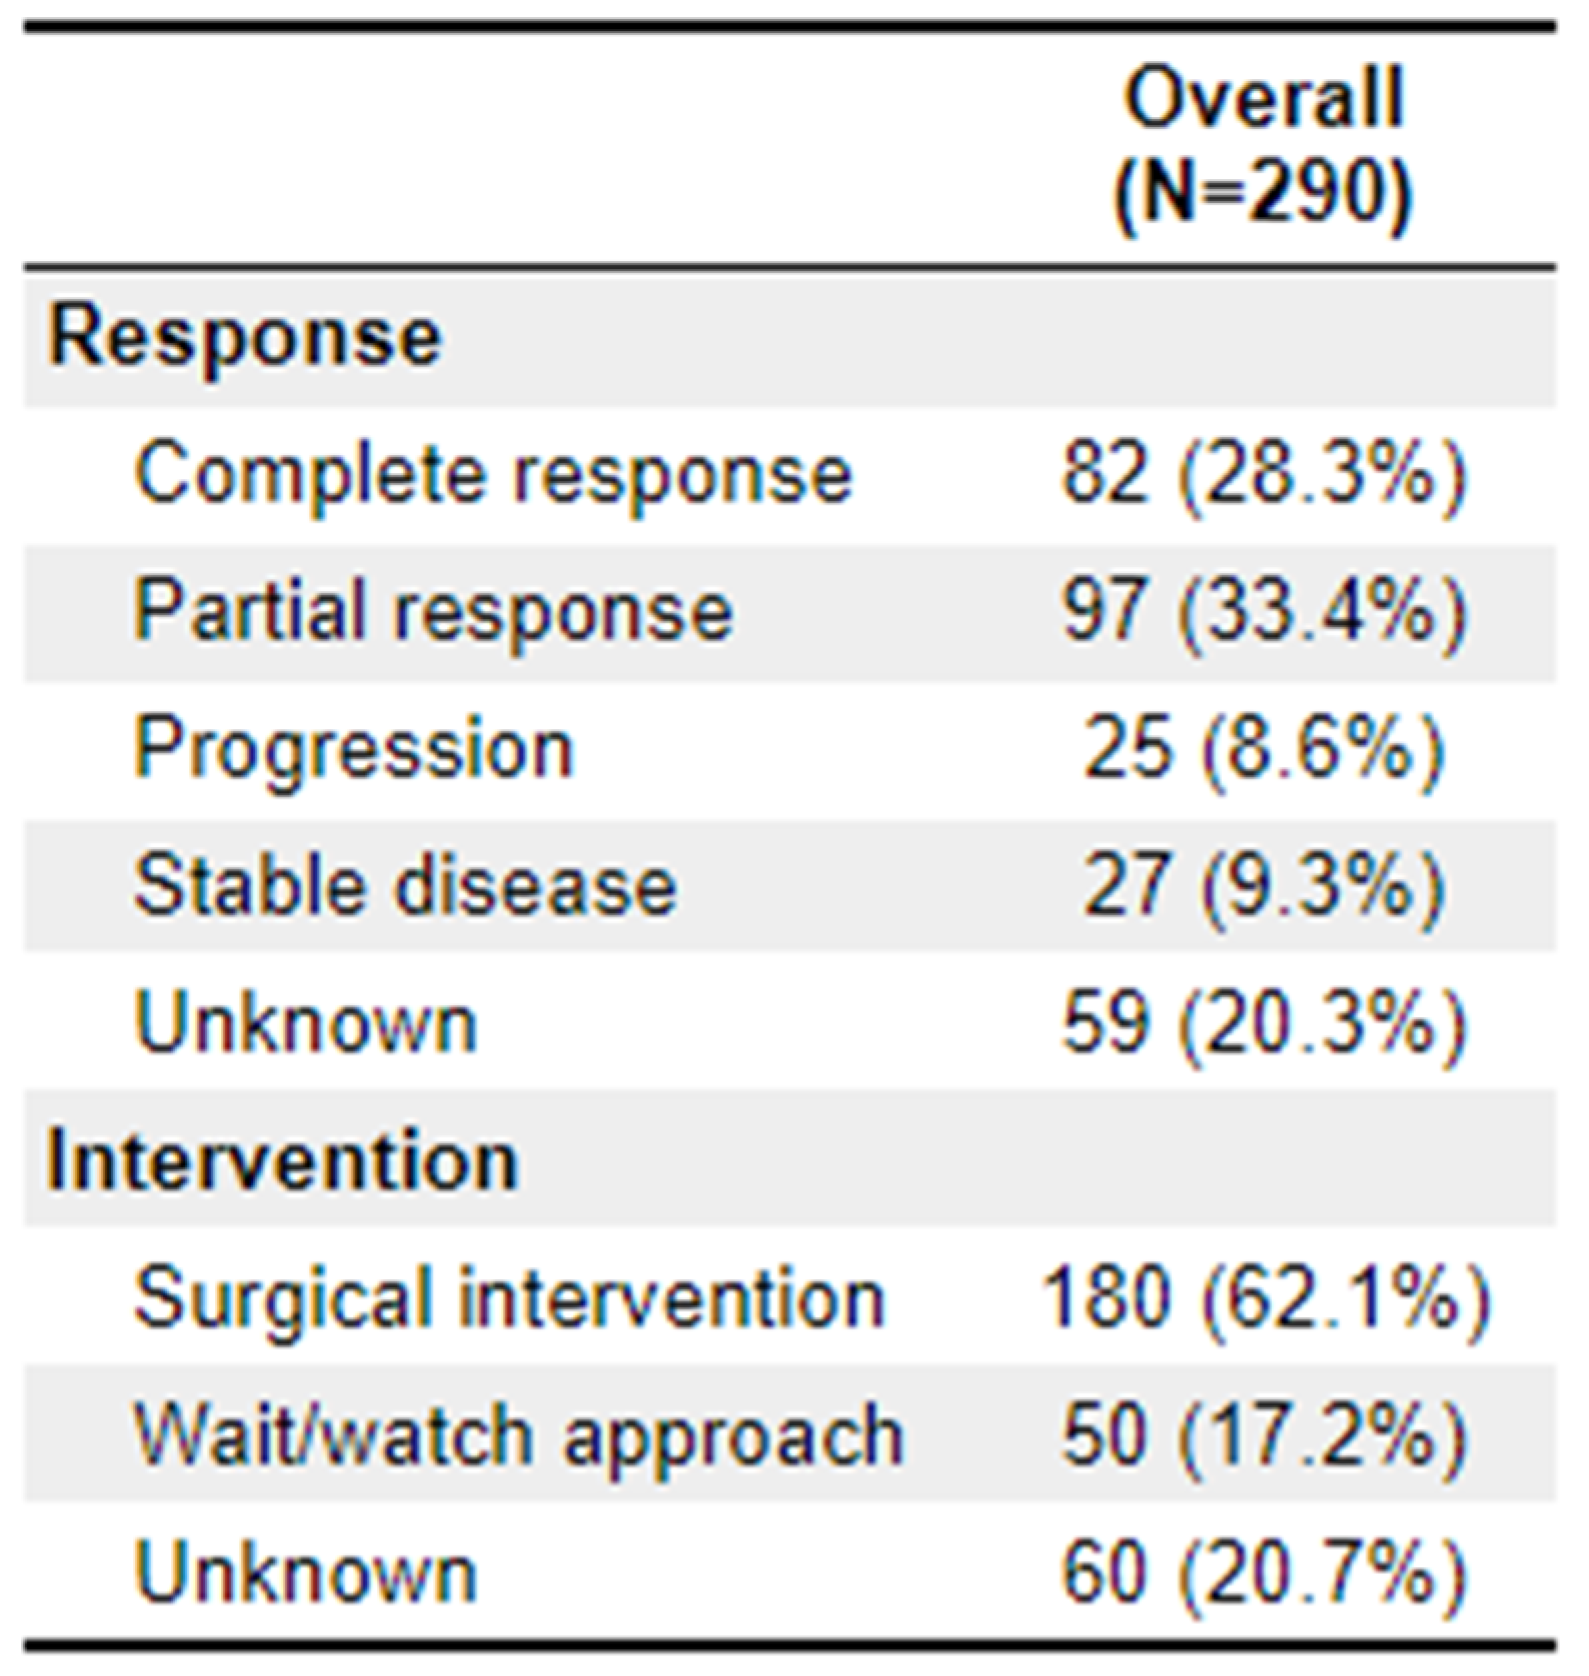
Task: Click the "50 (17.2%)" value cell
Action: point(1264,1436)
